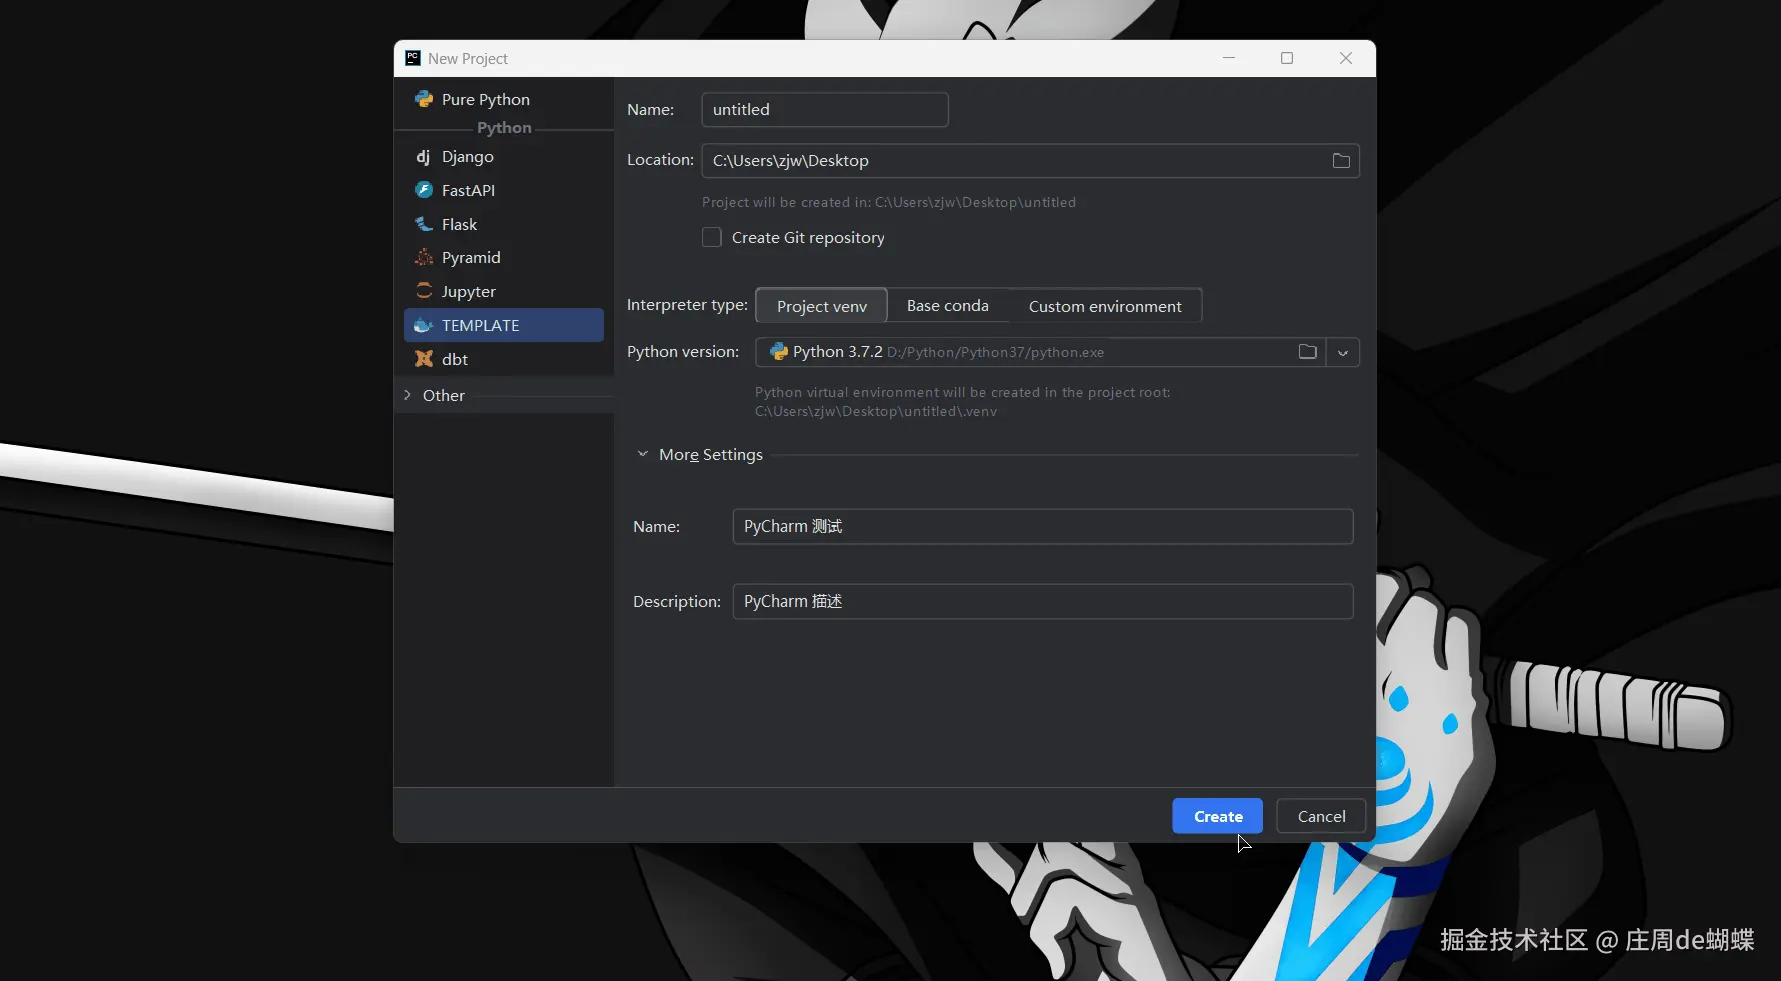Click the Flask icon in project list
Screen dimensions: 1781x981
pyautogui.click(x=424, y=224)
